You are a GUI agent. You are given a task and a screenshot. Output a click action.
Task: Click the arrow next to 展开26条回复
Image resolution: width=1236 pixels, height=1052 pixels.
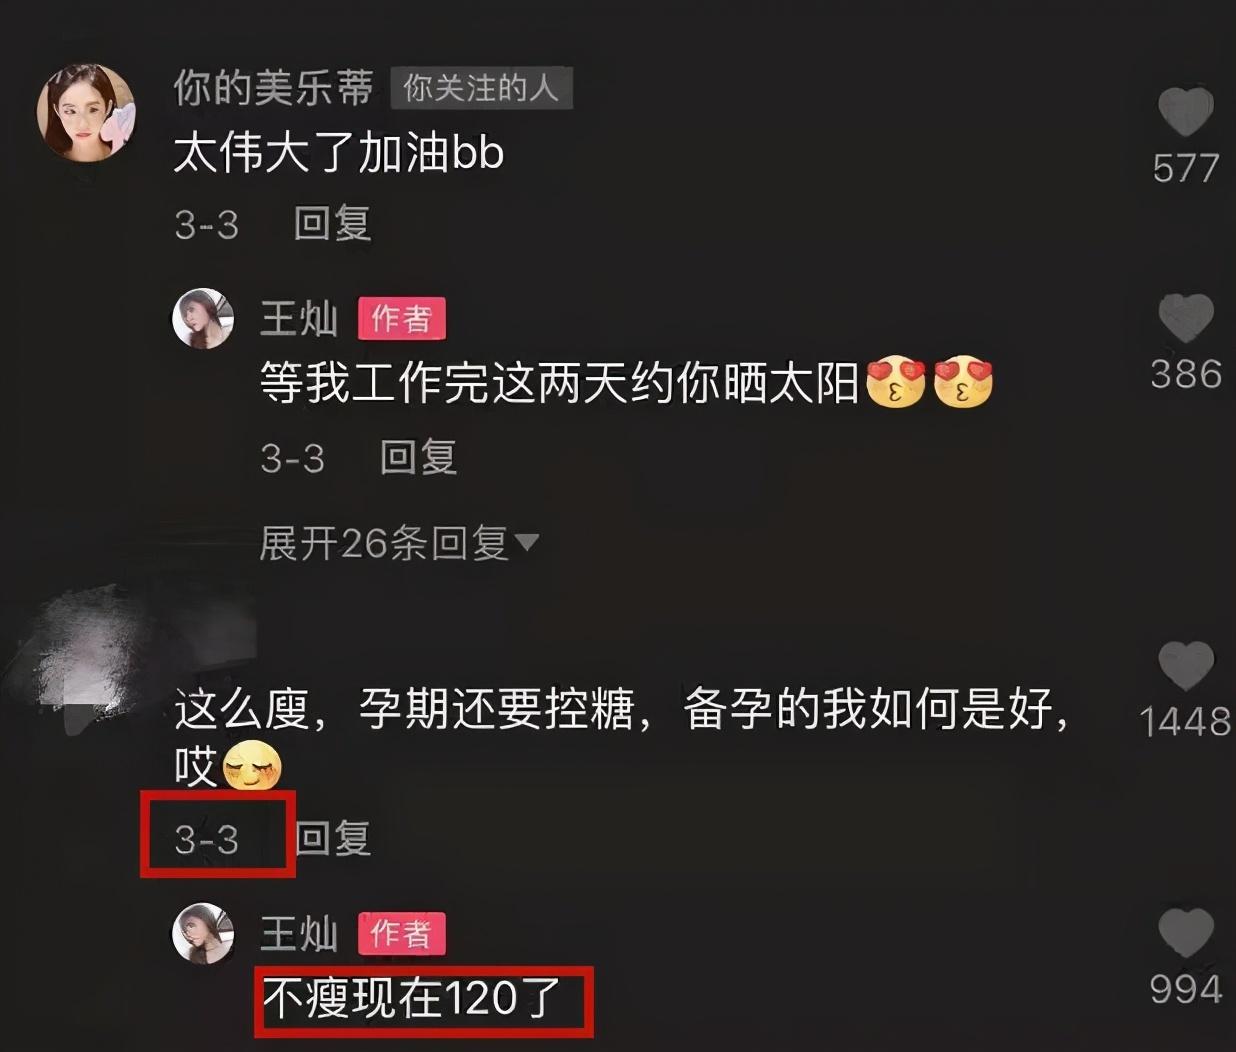coord(526,543)
